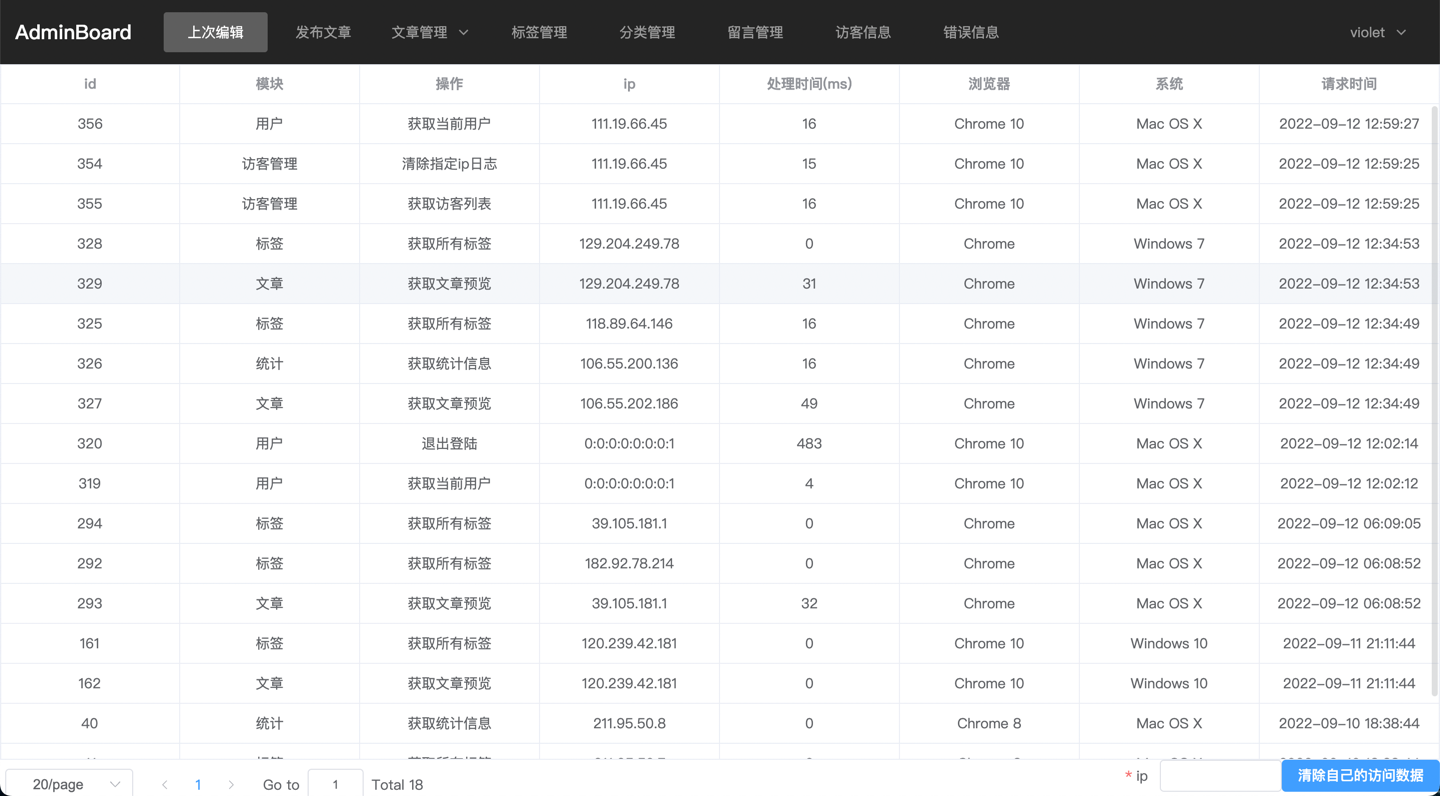Select page number 1
The image size is (1440, 796).
[198, 785]
